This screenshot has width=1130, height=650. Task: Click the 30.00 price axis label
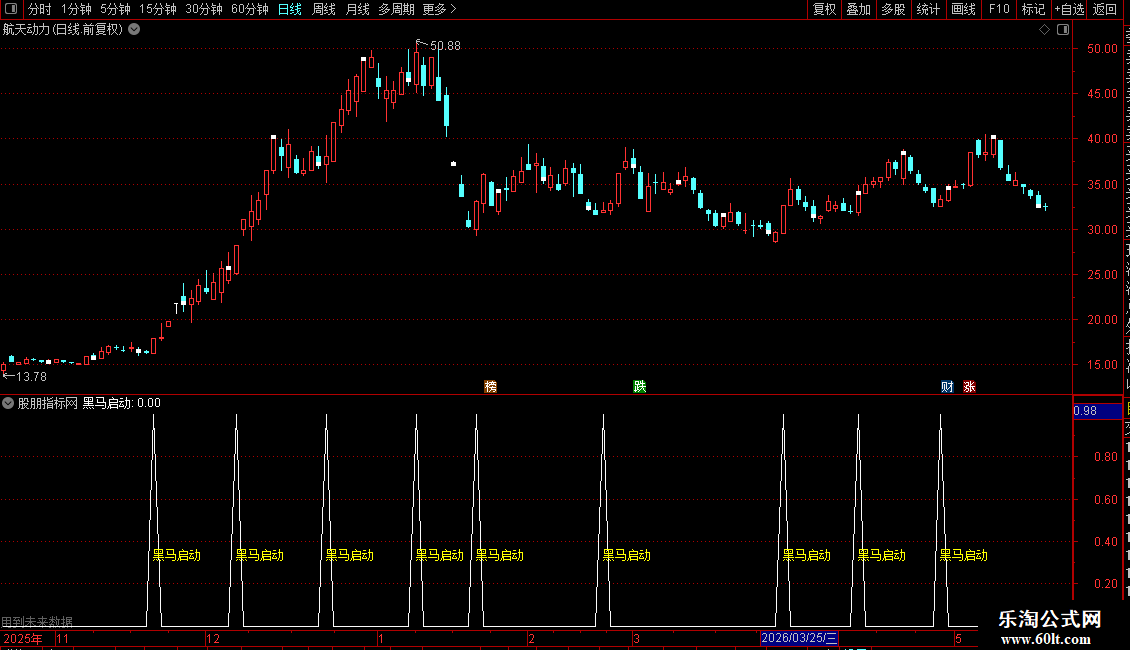tap(1103, 230)
